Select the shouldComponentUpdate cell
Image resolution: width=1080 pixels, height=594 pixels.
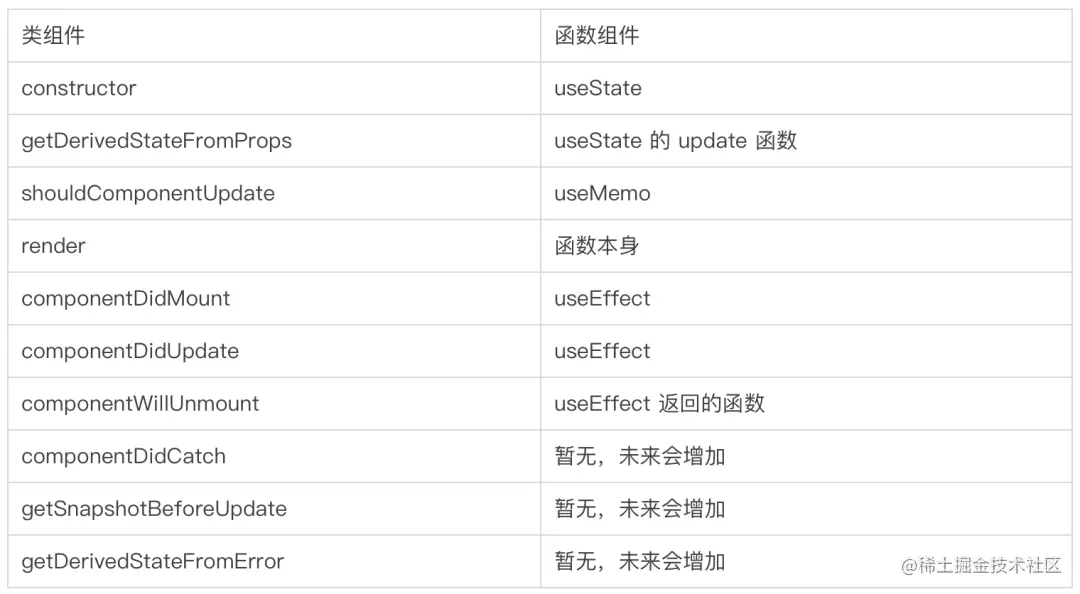coord(148,194)
